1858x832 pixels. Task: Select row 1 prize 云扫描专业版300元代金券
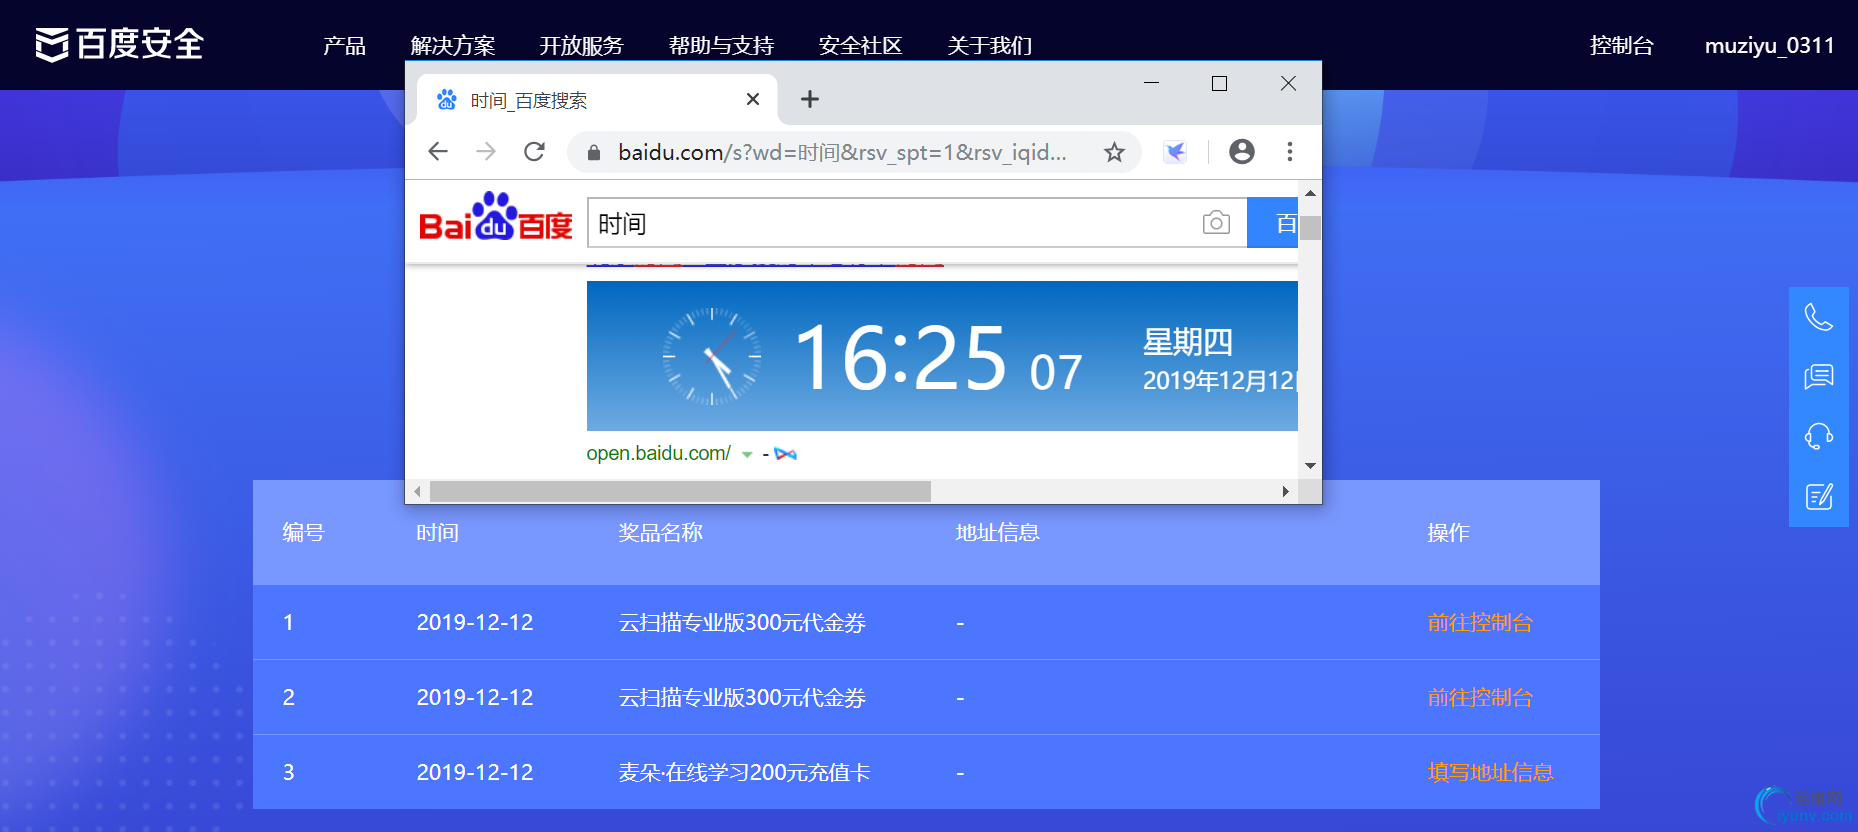point(742,622)
